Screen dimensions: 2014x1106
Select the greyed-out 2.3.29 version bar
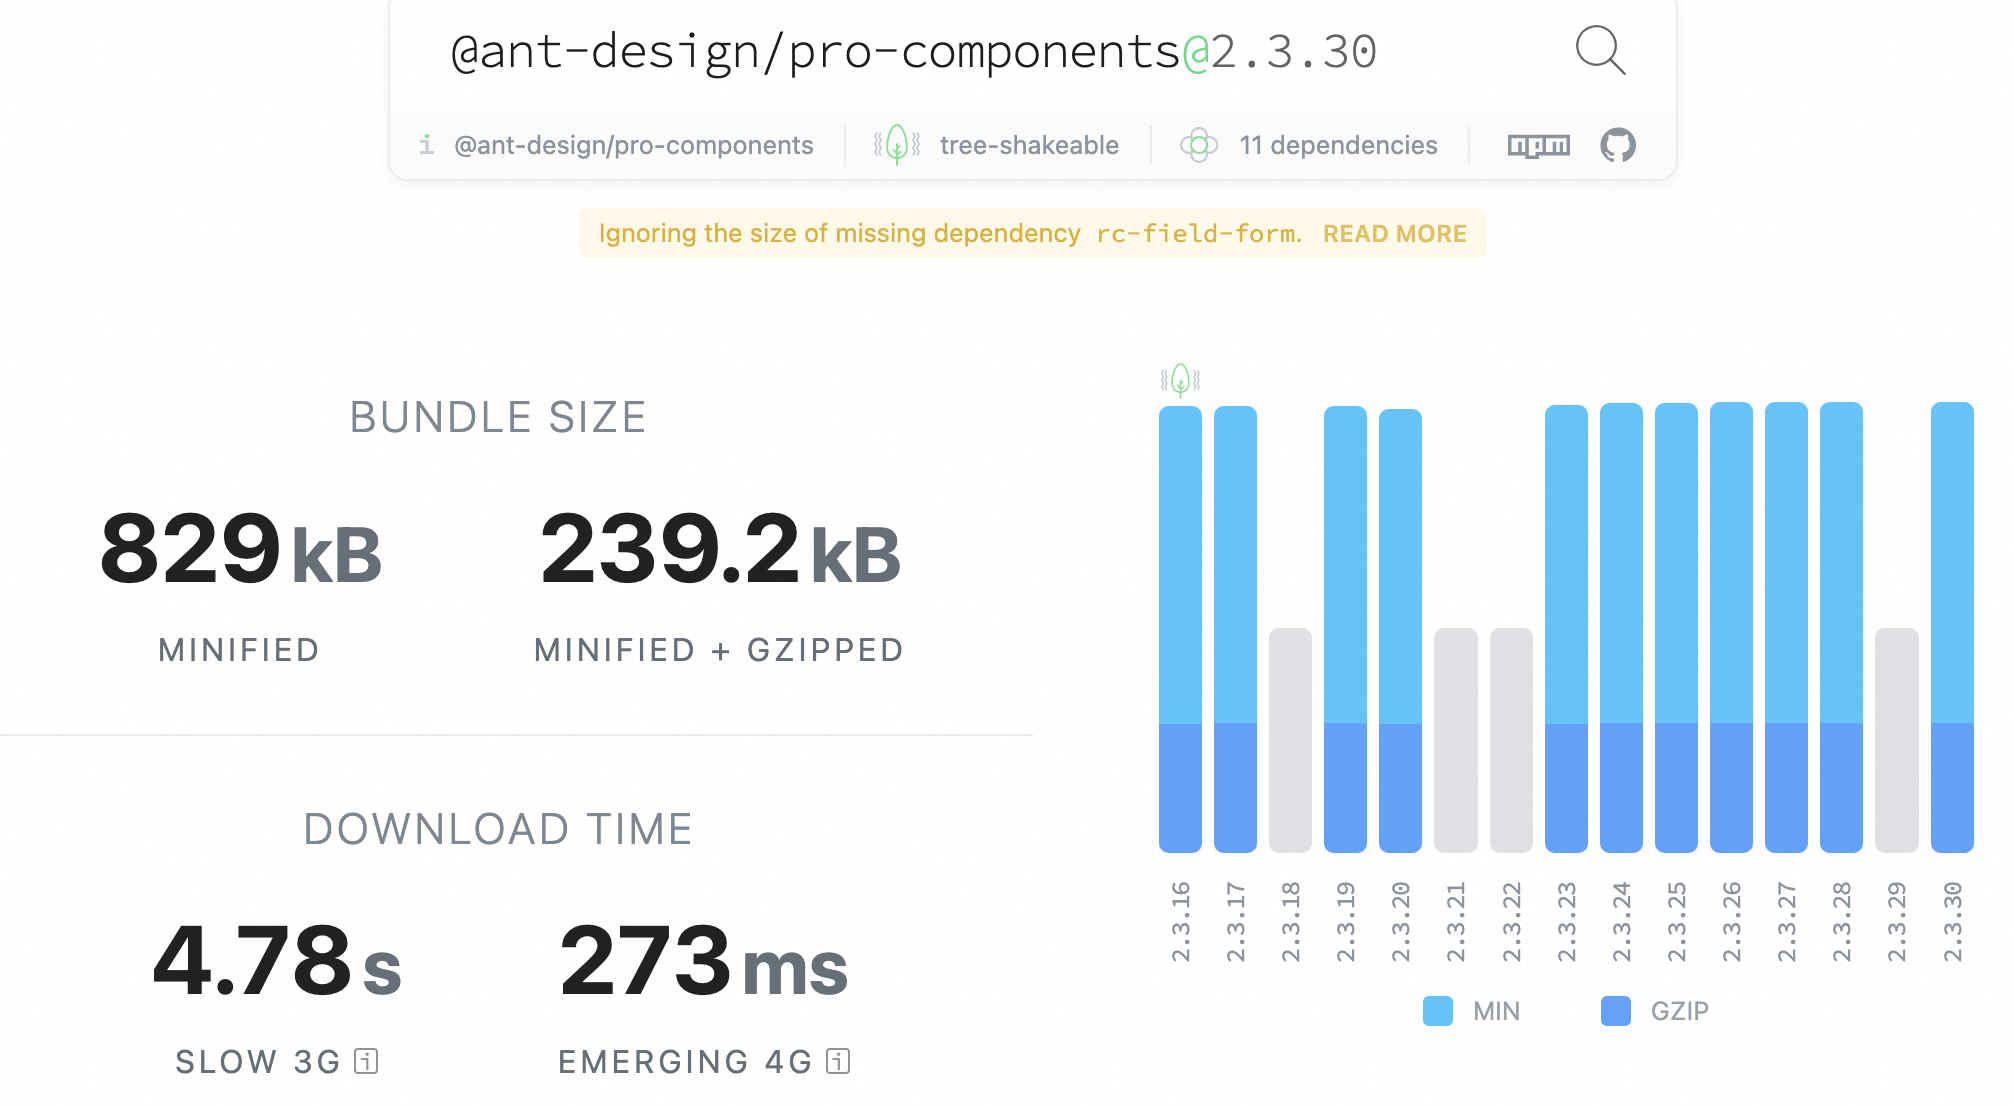(x=1896, y=740)
